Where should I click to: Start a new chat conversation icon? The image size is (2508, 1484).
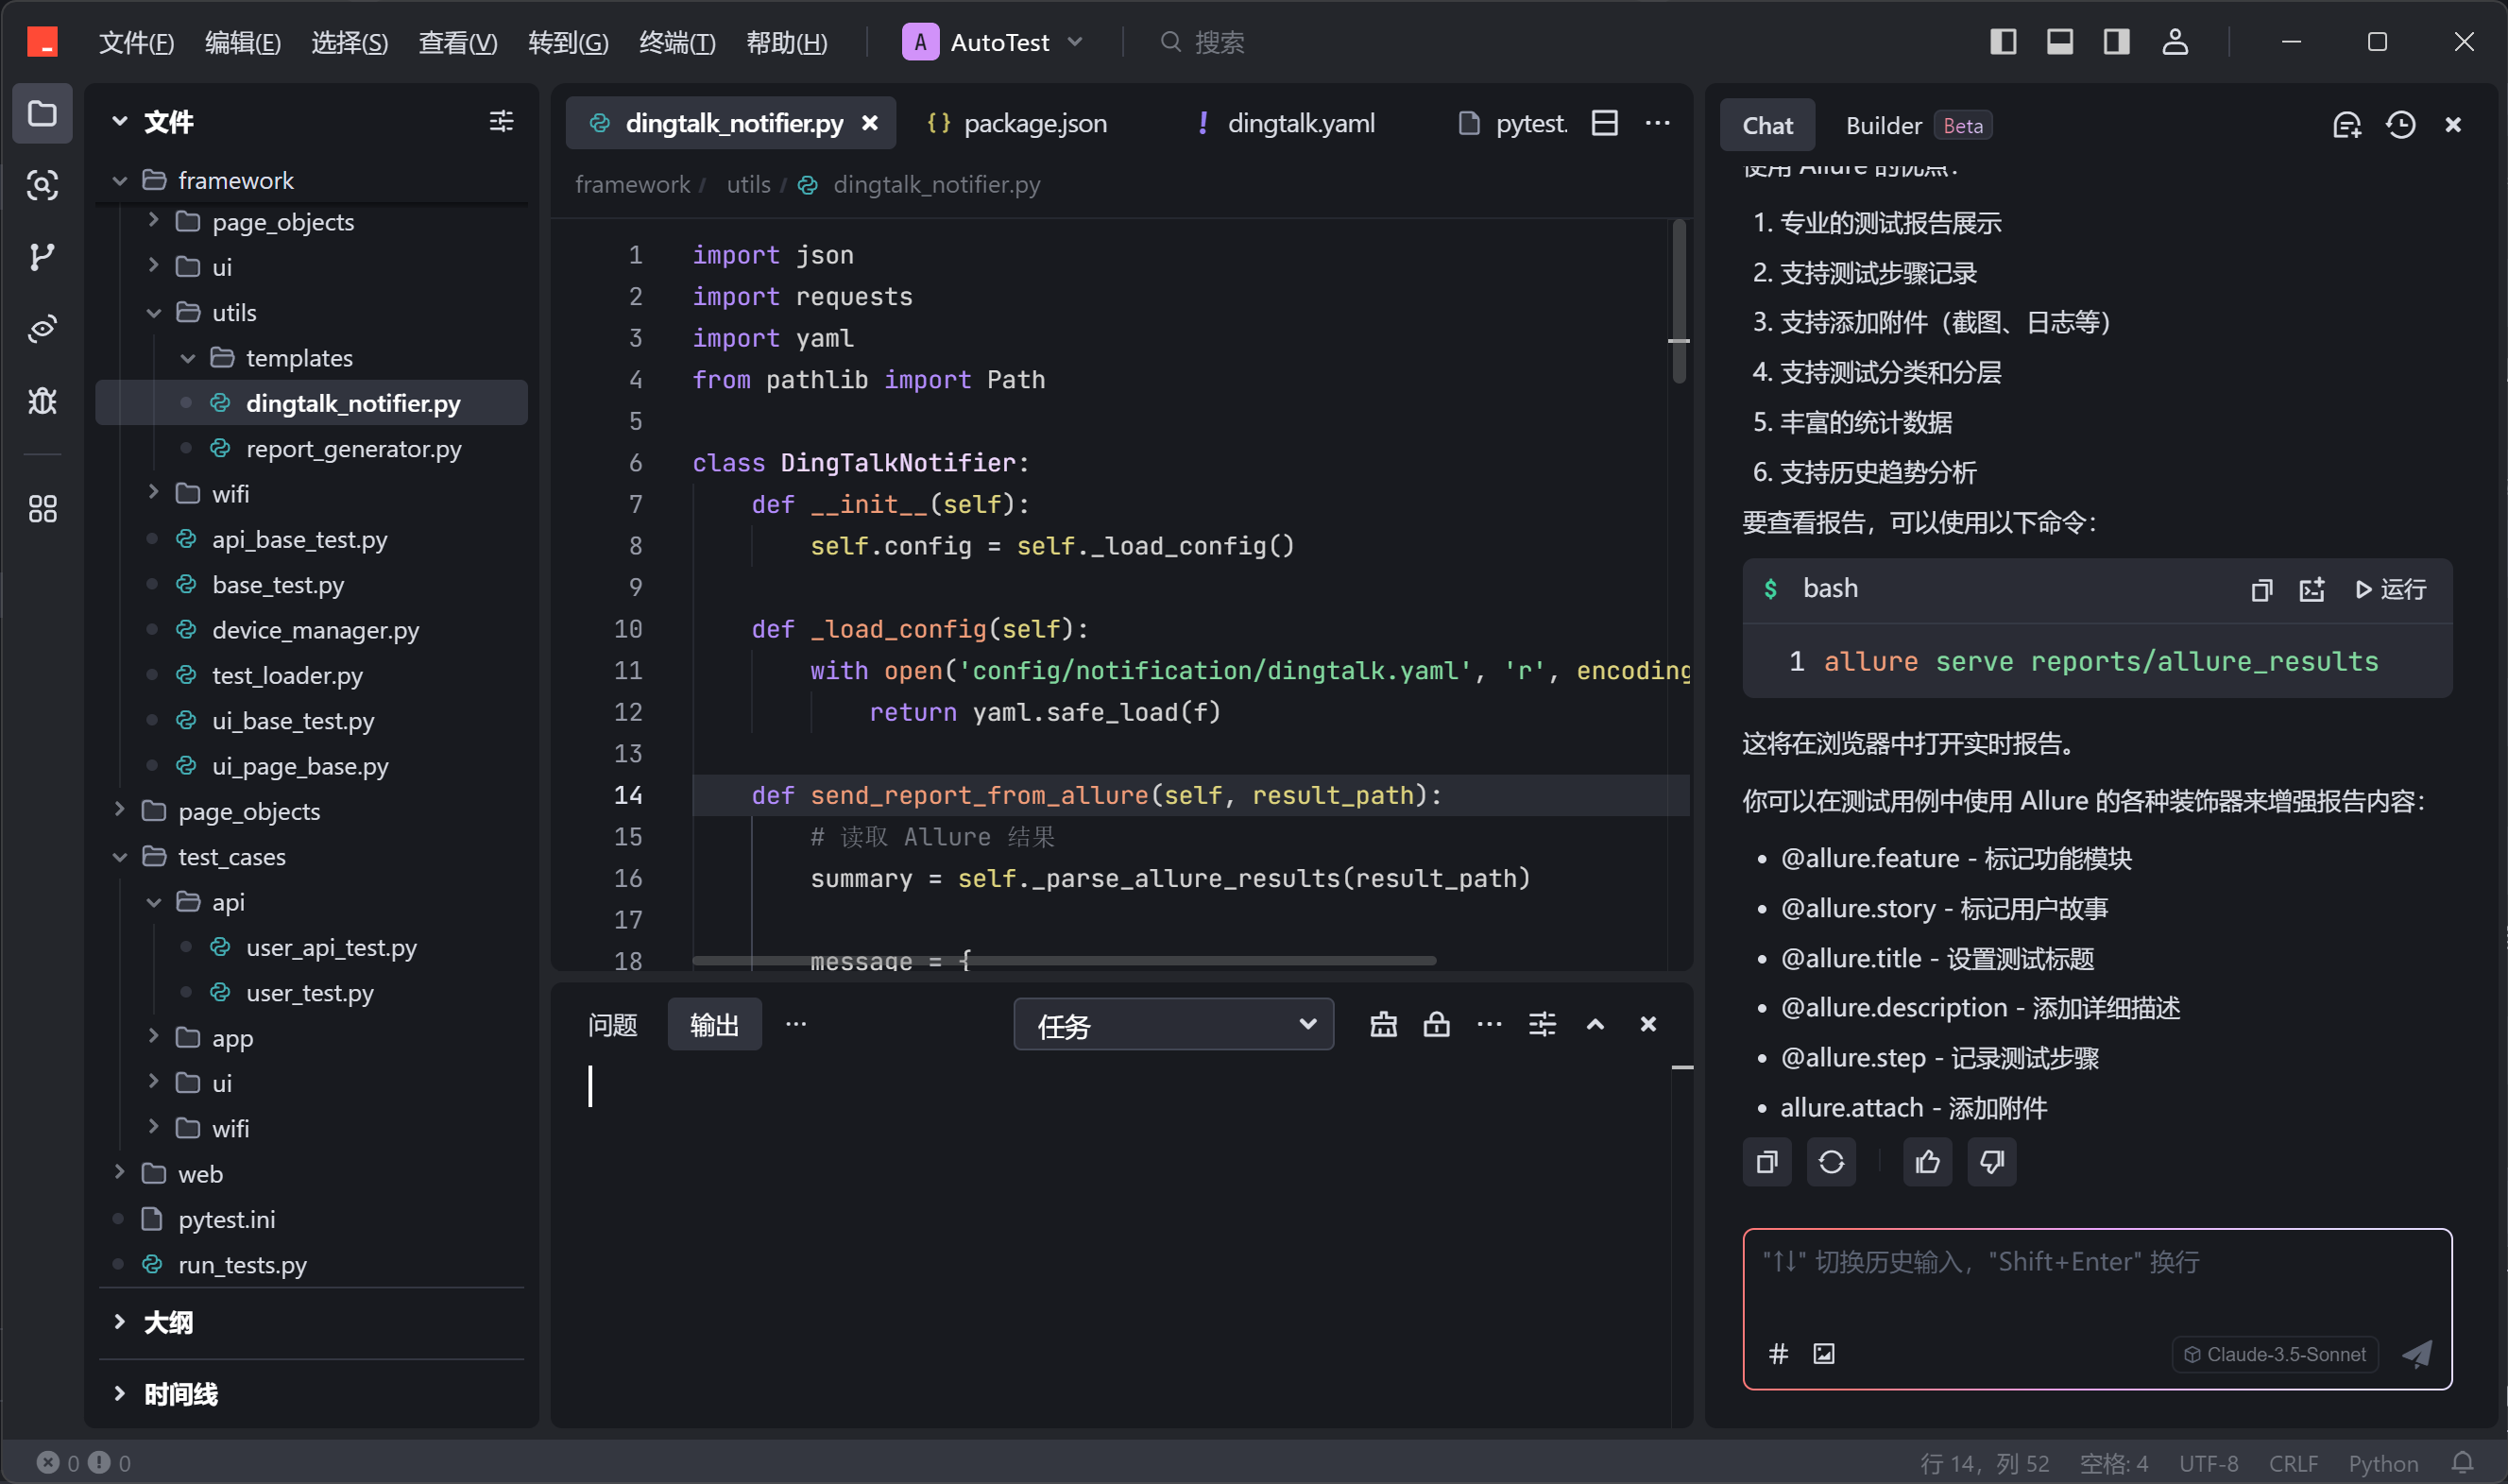[2346, 125]
